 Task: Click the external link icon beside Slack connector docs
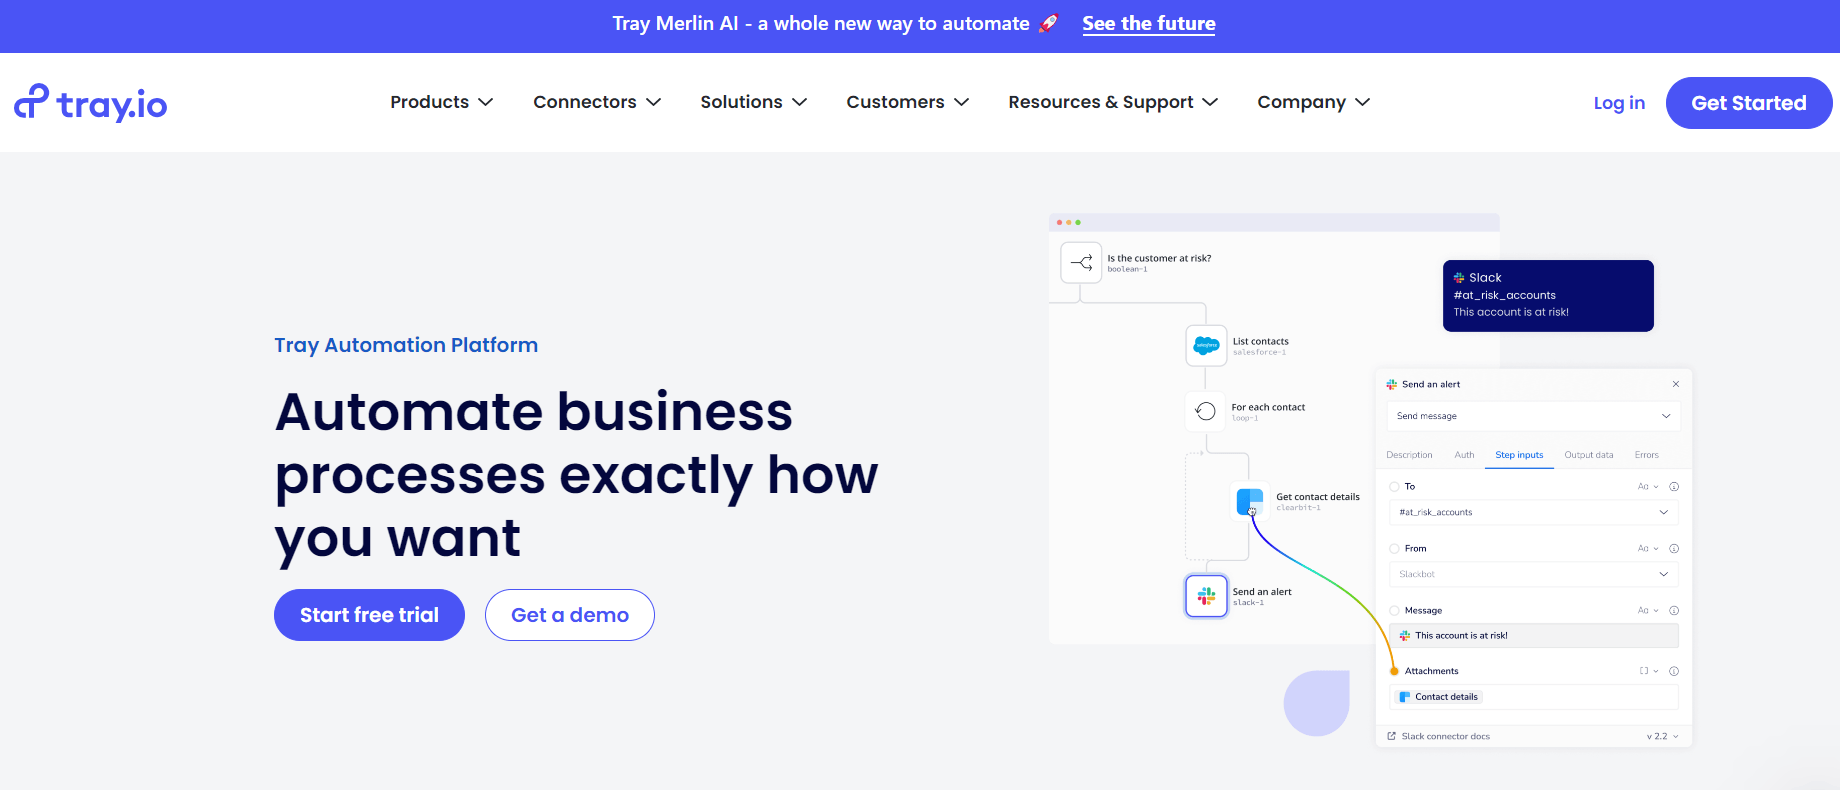point(1391,736)
